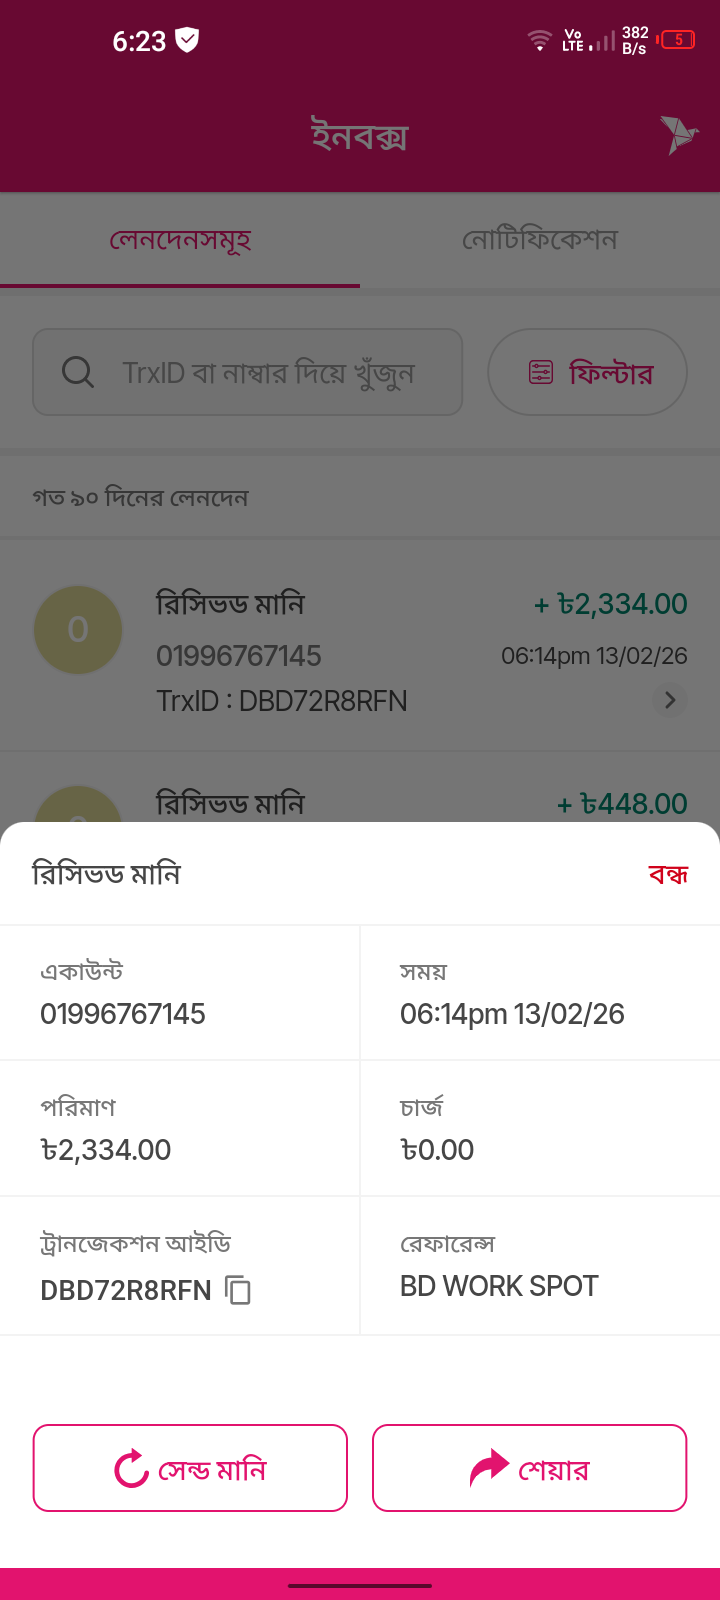720x1600 pixels.
Task: Tap the battery indicator in status bar
Action: pos(677,41)
